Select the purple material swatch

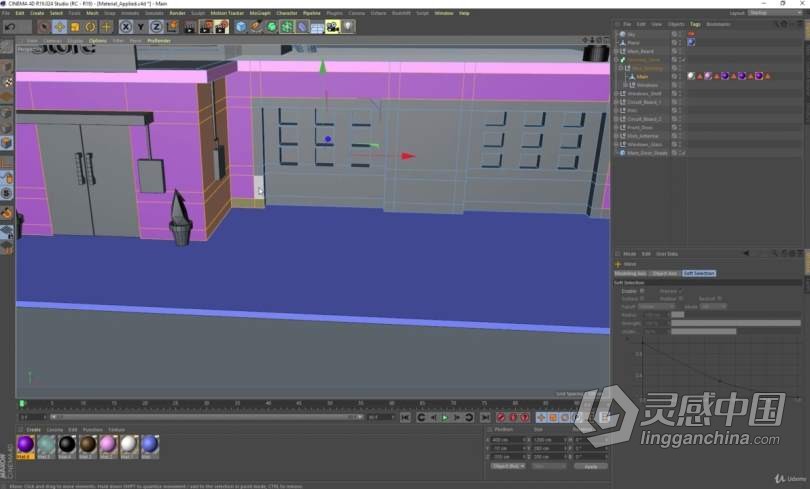(25, 445)
